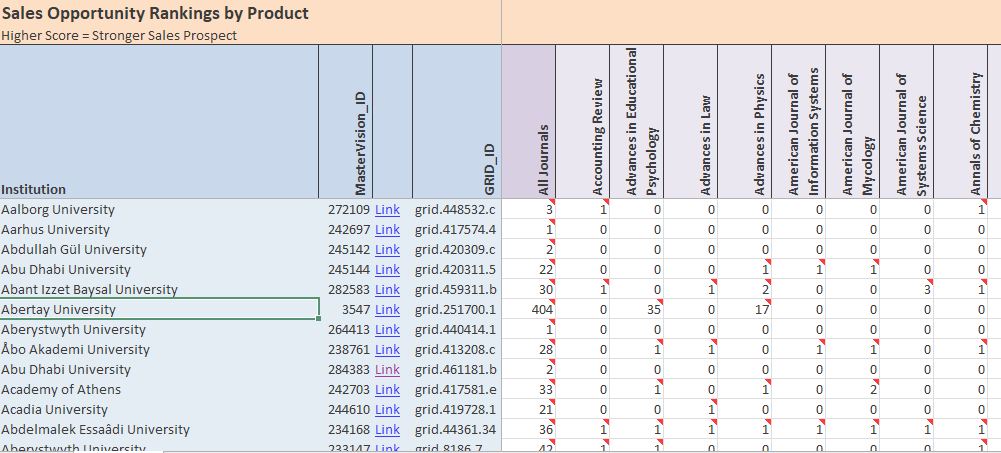The width and height of the screenshot is (1001, 453).
Task: Click the grid.251700.1 GRID ID cell
Action: 456,310
